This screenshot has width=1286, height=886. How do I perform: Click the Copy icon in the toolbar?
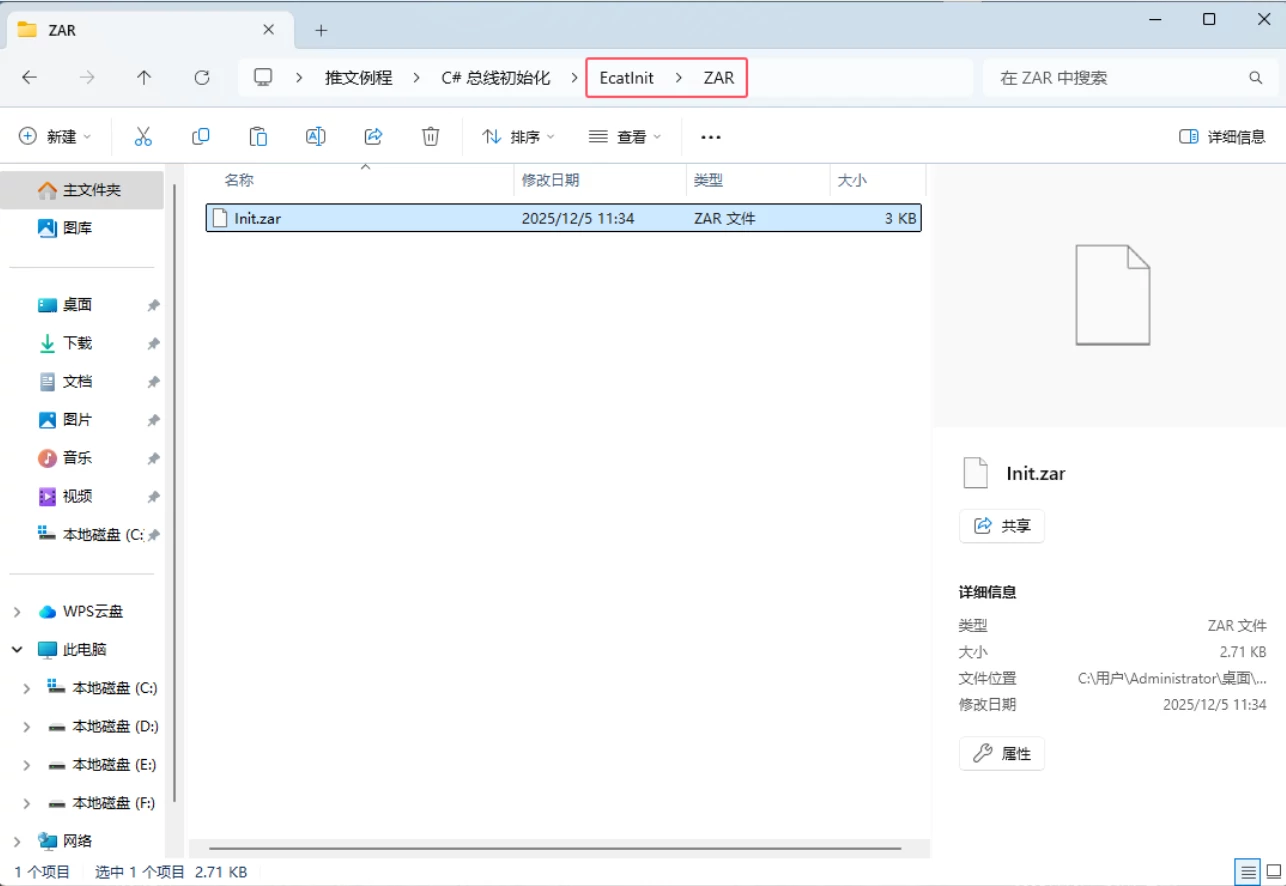tap(200, 136)
